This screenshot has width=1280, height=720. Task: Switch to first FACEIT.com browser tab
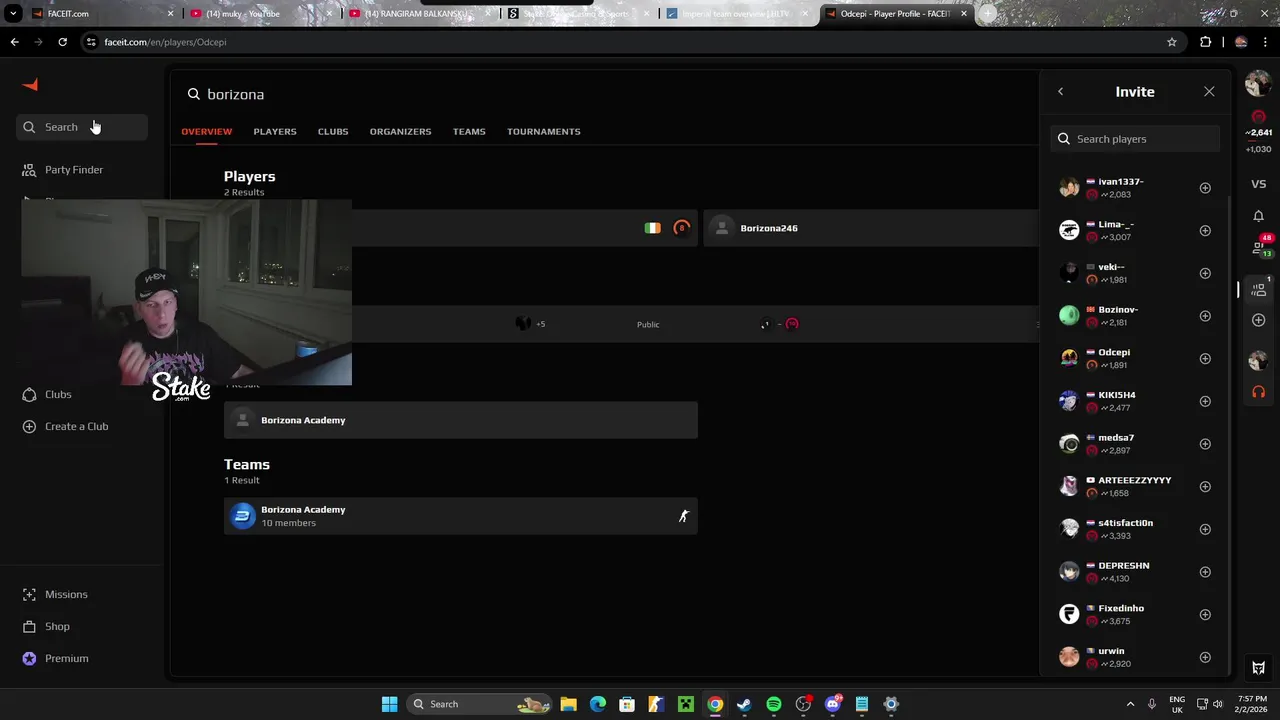[x=101, y=14]
